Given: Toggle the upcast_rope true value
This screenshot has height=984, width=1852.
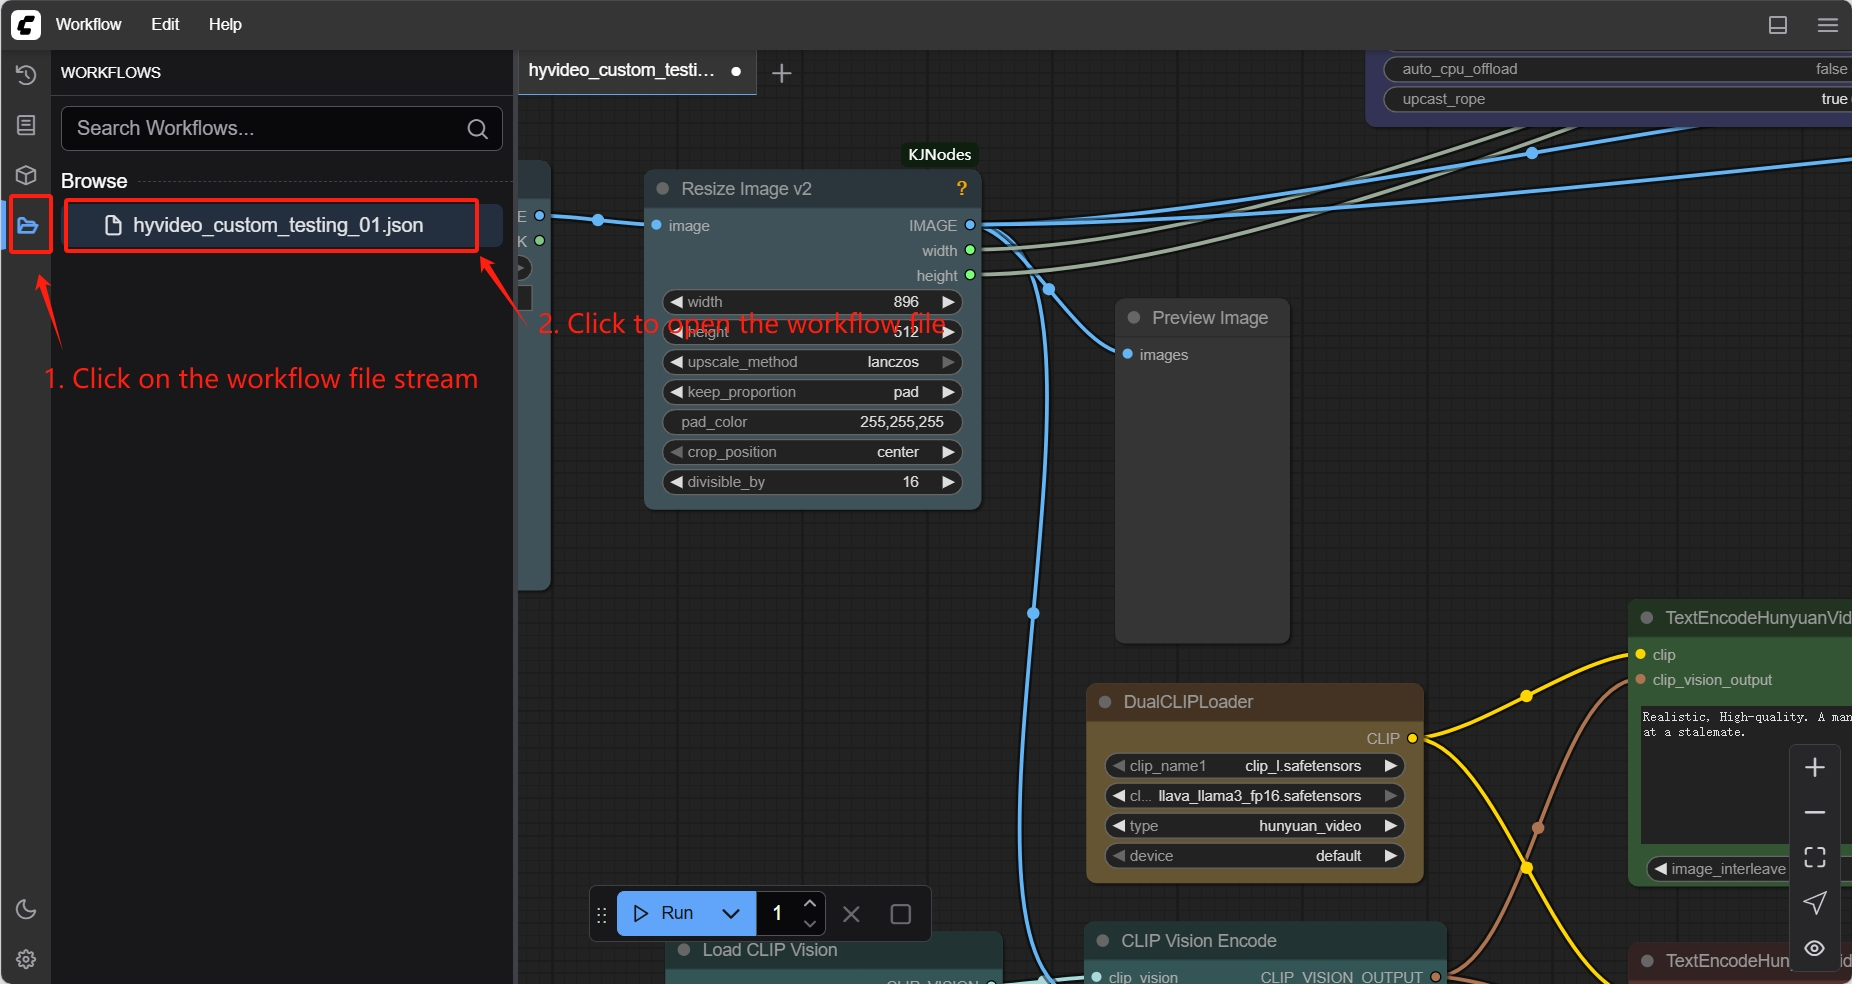Looking at the screenshot, I should [1833, 99].
